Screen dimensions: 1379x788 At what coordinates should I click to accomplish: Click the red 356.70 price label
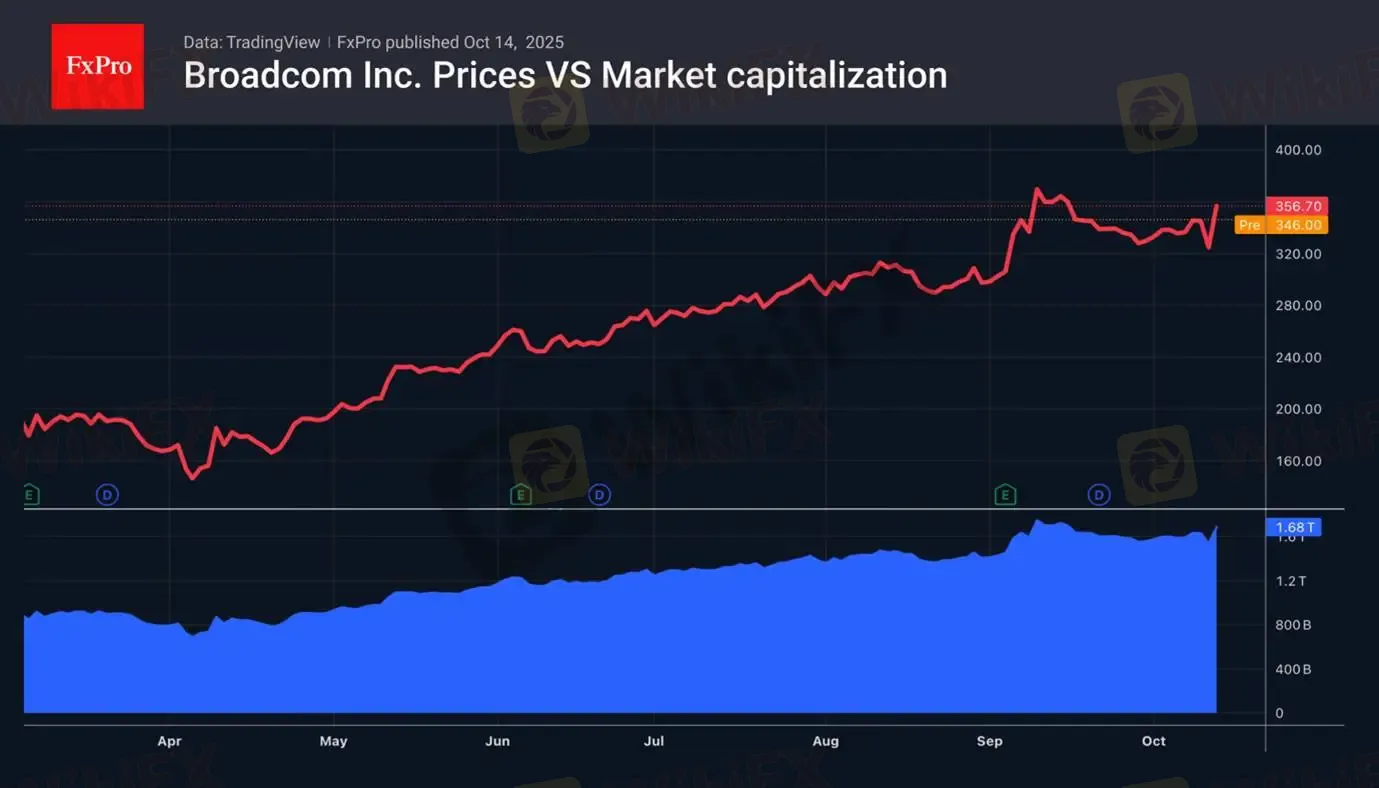coord(1297,206)
